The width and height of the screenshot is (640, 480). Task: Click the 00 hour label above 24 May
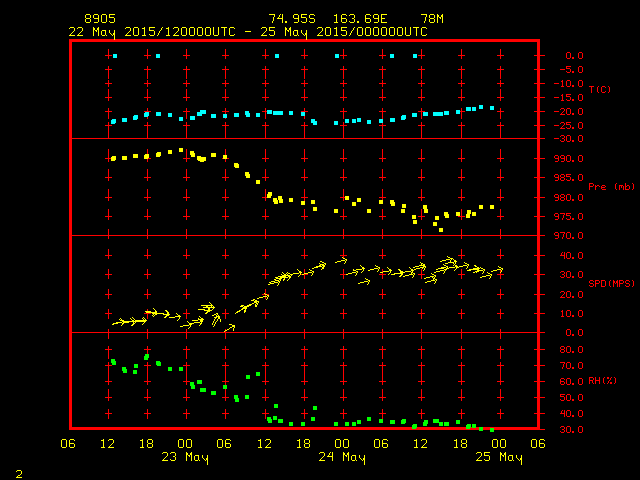[342, 444]
